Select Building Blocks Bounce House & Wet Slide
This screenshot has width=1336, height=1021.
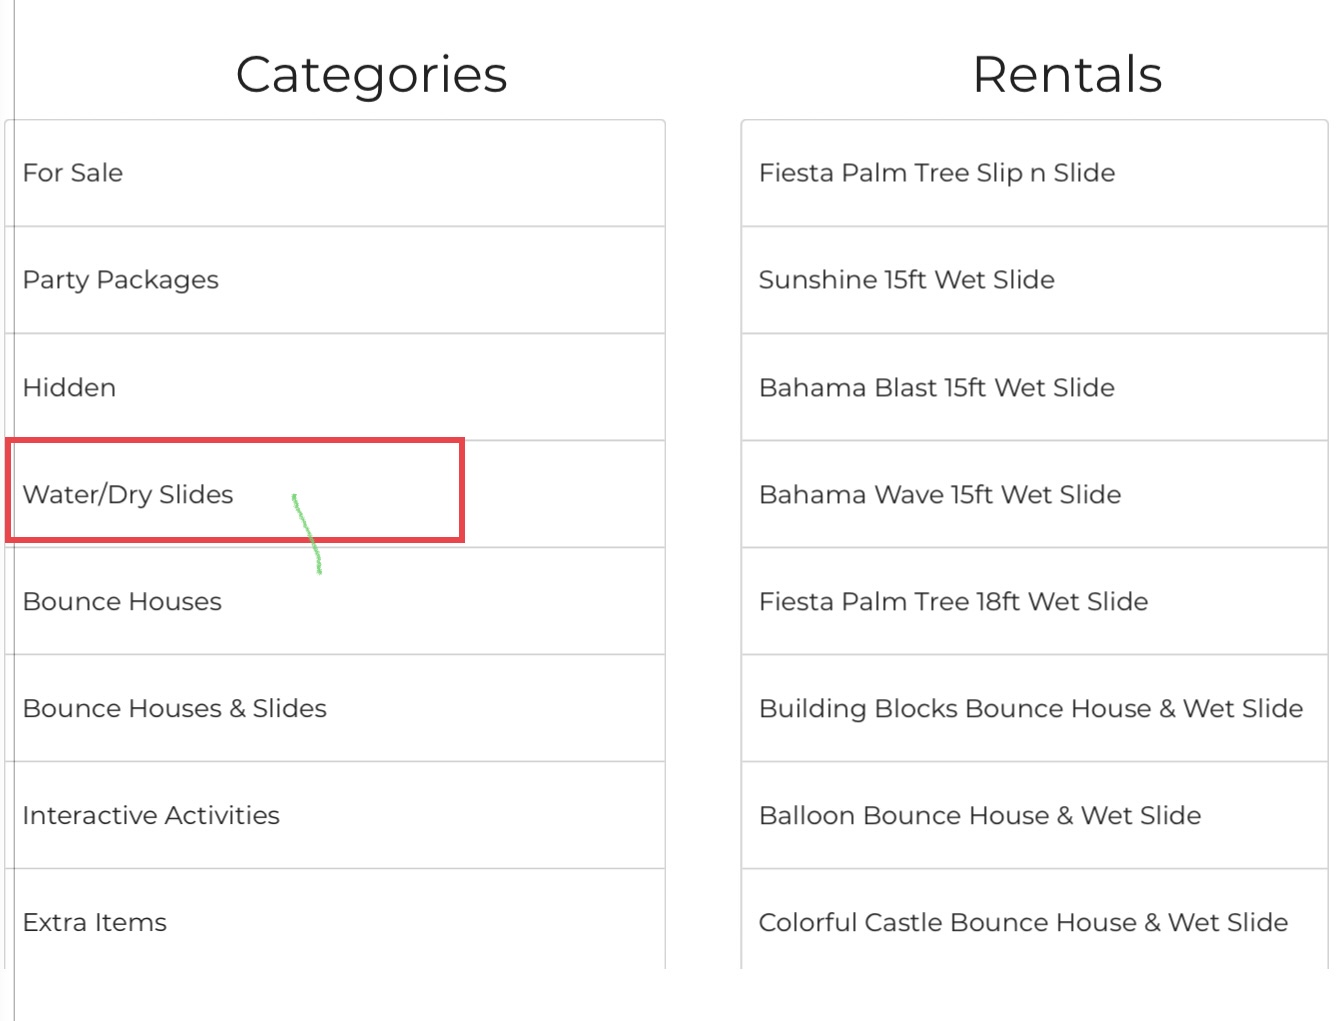pos(1031,708)
